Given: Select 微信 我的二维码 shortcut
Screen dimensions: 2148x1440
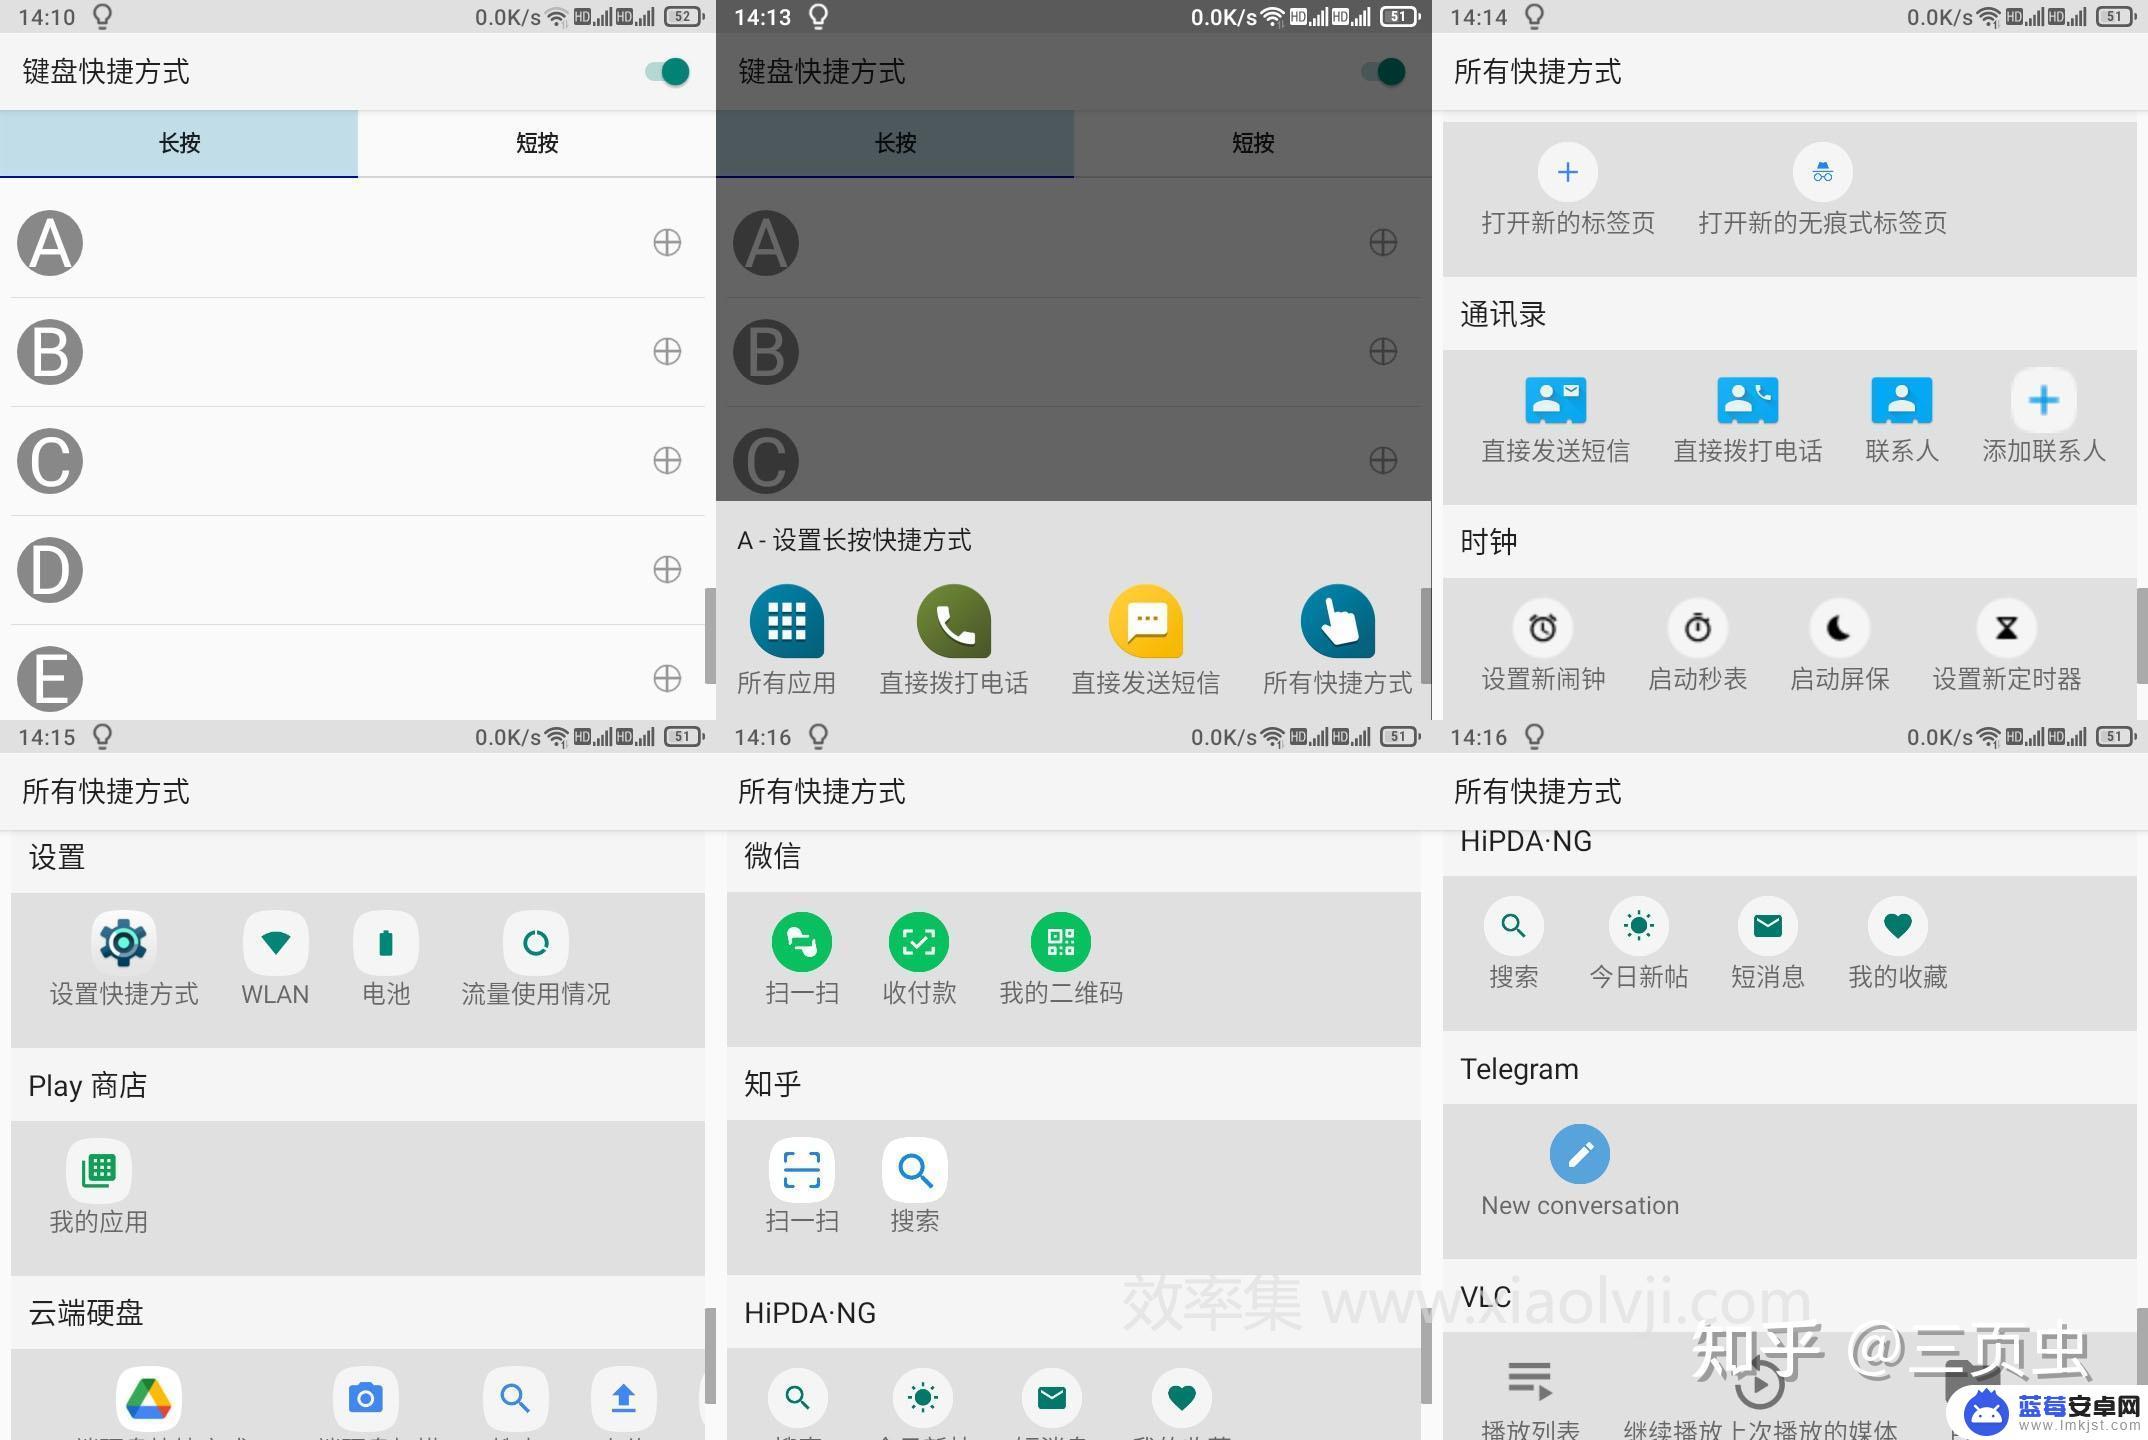Looking at the screenshot, I should (x=1061, y=960).
